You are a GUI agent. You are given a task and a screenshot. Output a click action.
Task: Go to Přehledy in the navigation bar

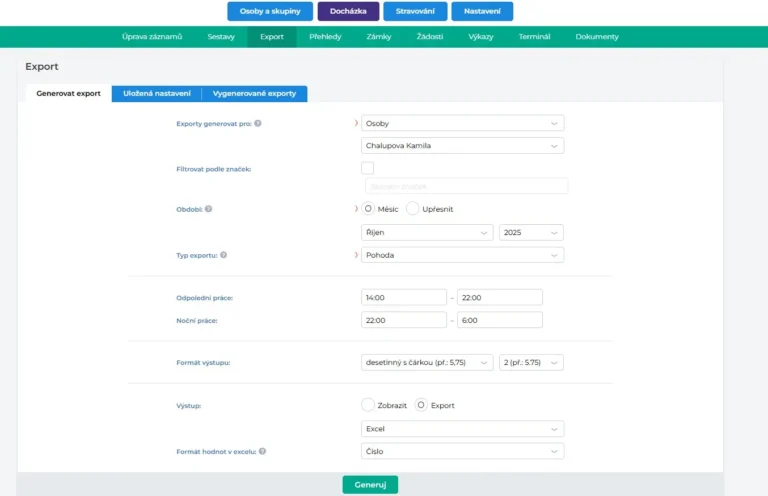(x=325, y=37)
